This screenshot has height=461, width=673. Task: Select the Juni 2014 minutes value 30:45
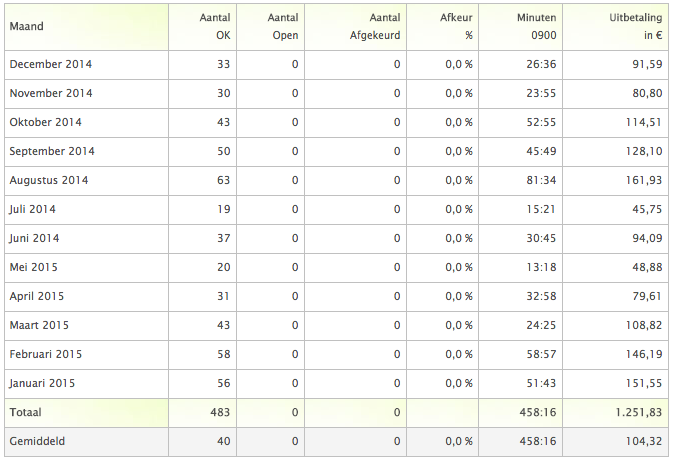pos(541,238)
